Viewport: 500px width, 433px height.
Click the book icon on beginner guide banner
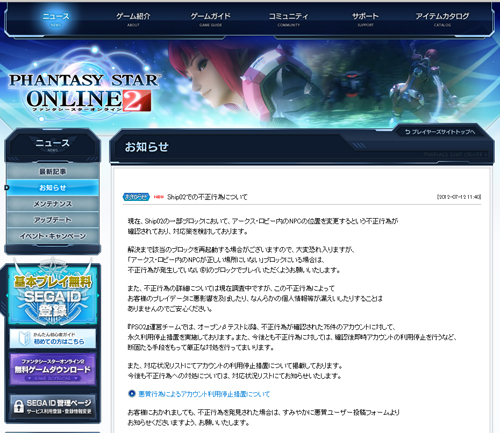click(x=24, y=339)
